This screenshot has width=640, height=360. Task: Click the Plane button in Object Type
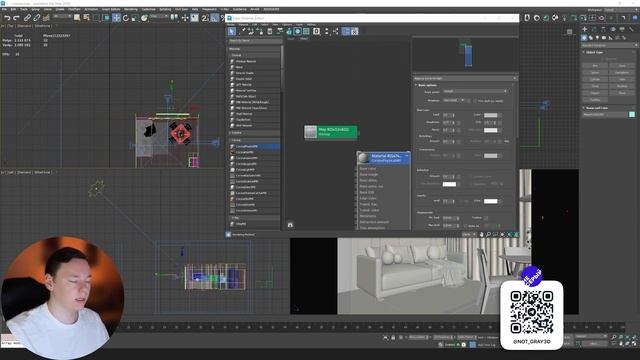click(622, 93)
